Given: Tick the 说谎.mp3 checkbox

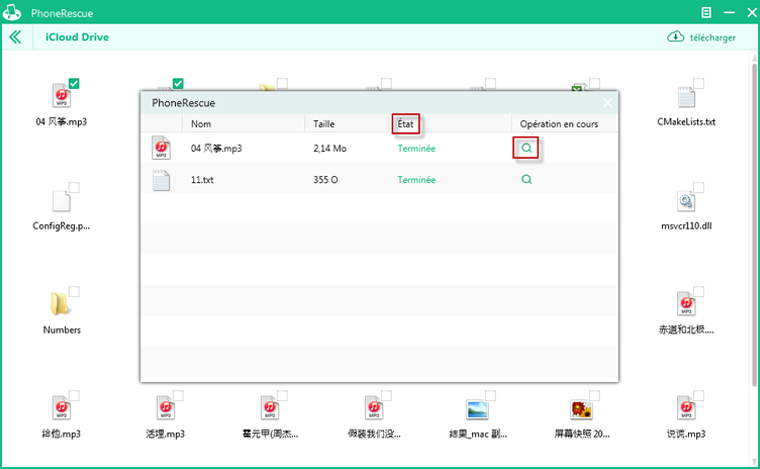Looking at the screenshot, I should point(698,396).
